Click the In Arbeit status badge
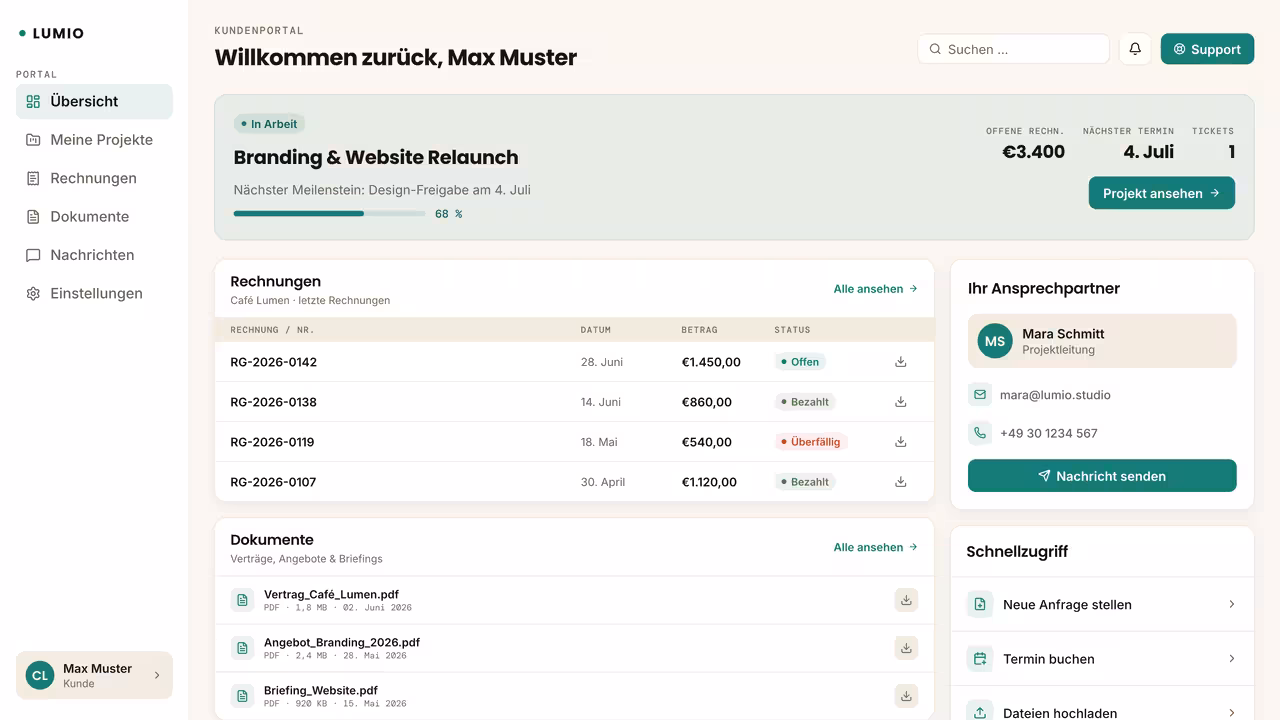Image resolution: width=1280 pixels, height=720 pixels. [x=269, y=124]
